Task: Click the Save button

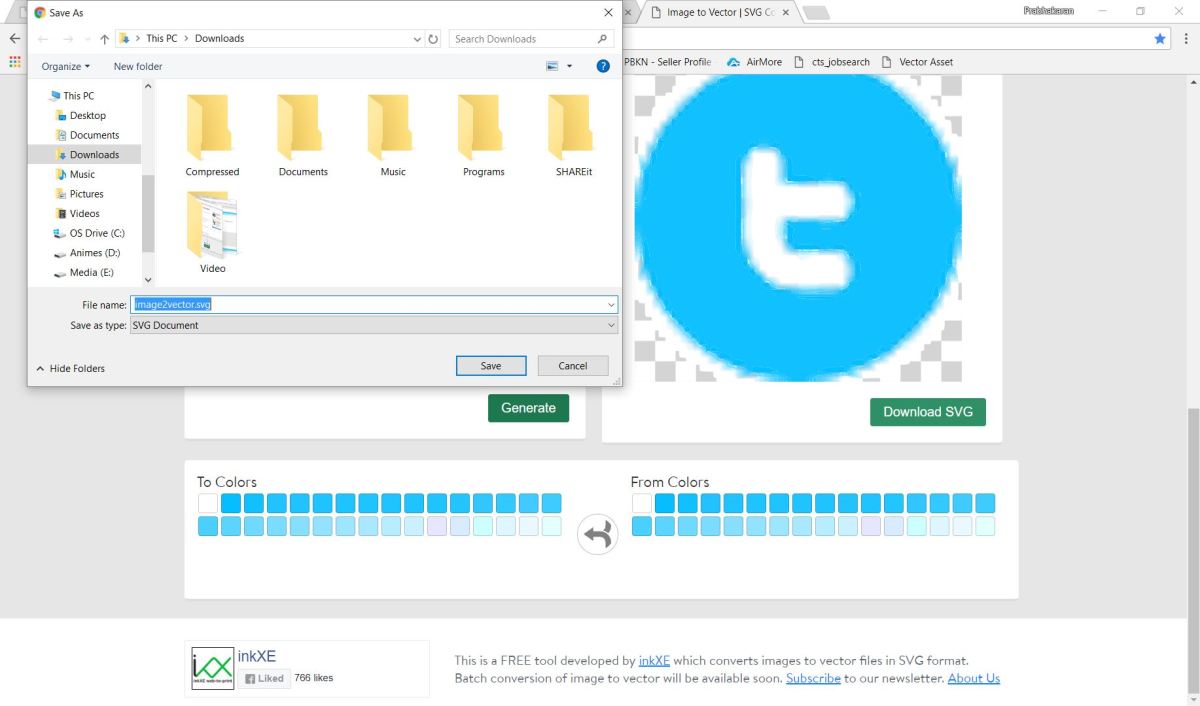Action: pyautogui.click(x=491, y=366)
